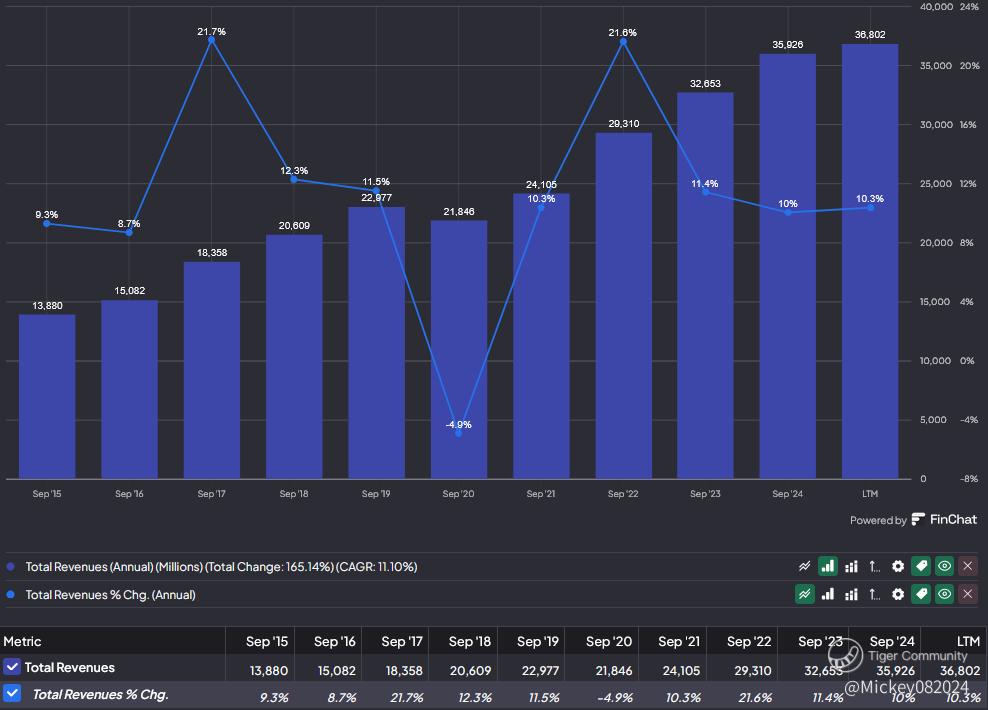The height and width of the screenshot is (710, 988).
Task: Uncheck Total Revenues % Chg. table checkbox
Action: (12, 693)
